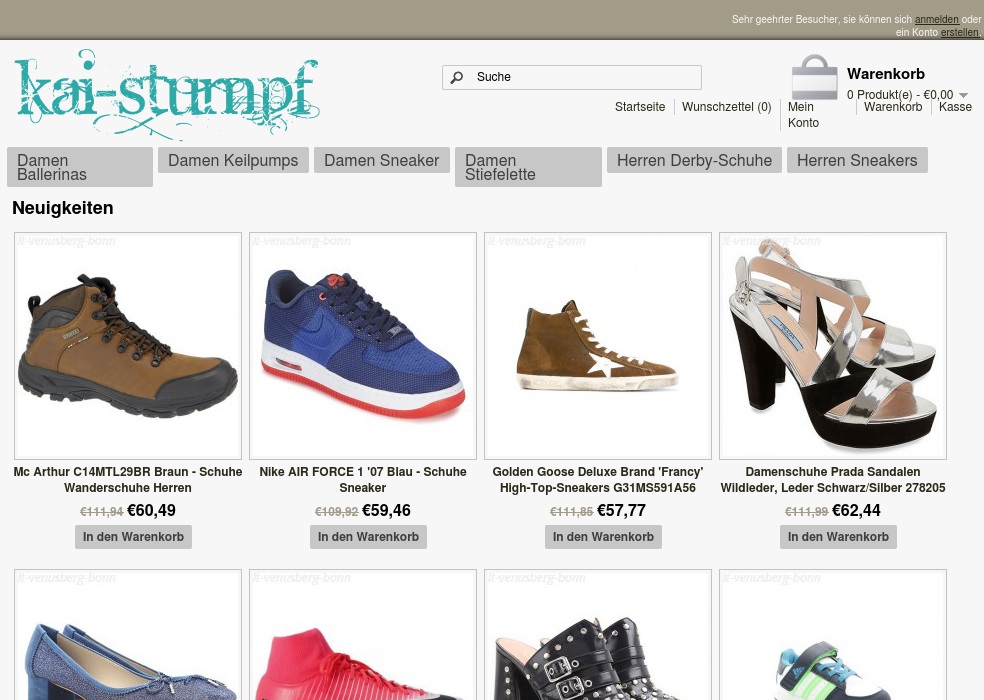The height and width of the screenshot is (700, 984).
Task: Type in the Suche search field
Action: pyautogui.click(x=585, y=77)
